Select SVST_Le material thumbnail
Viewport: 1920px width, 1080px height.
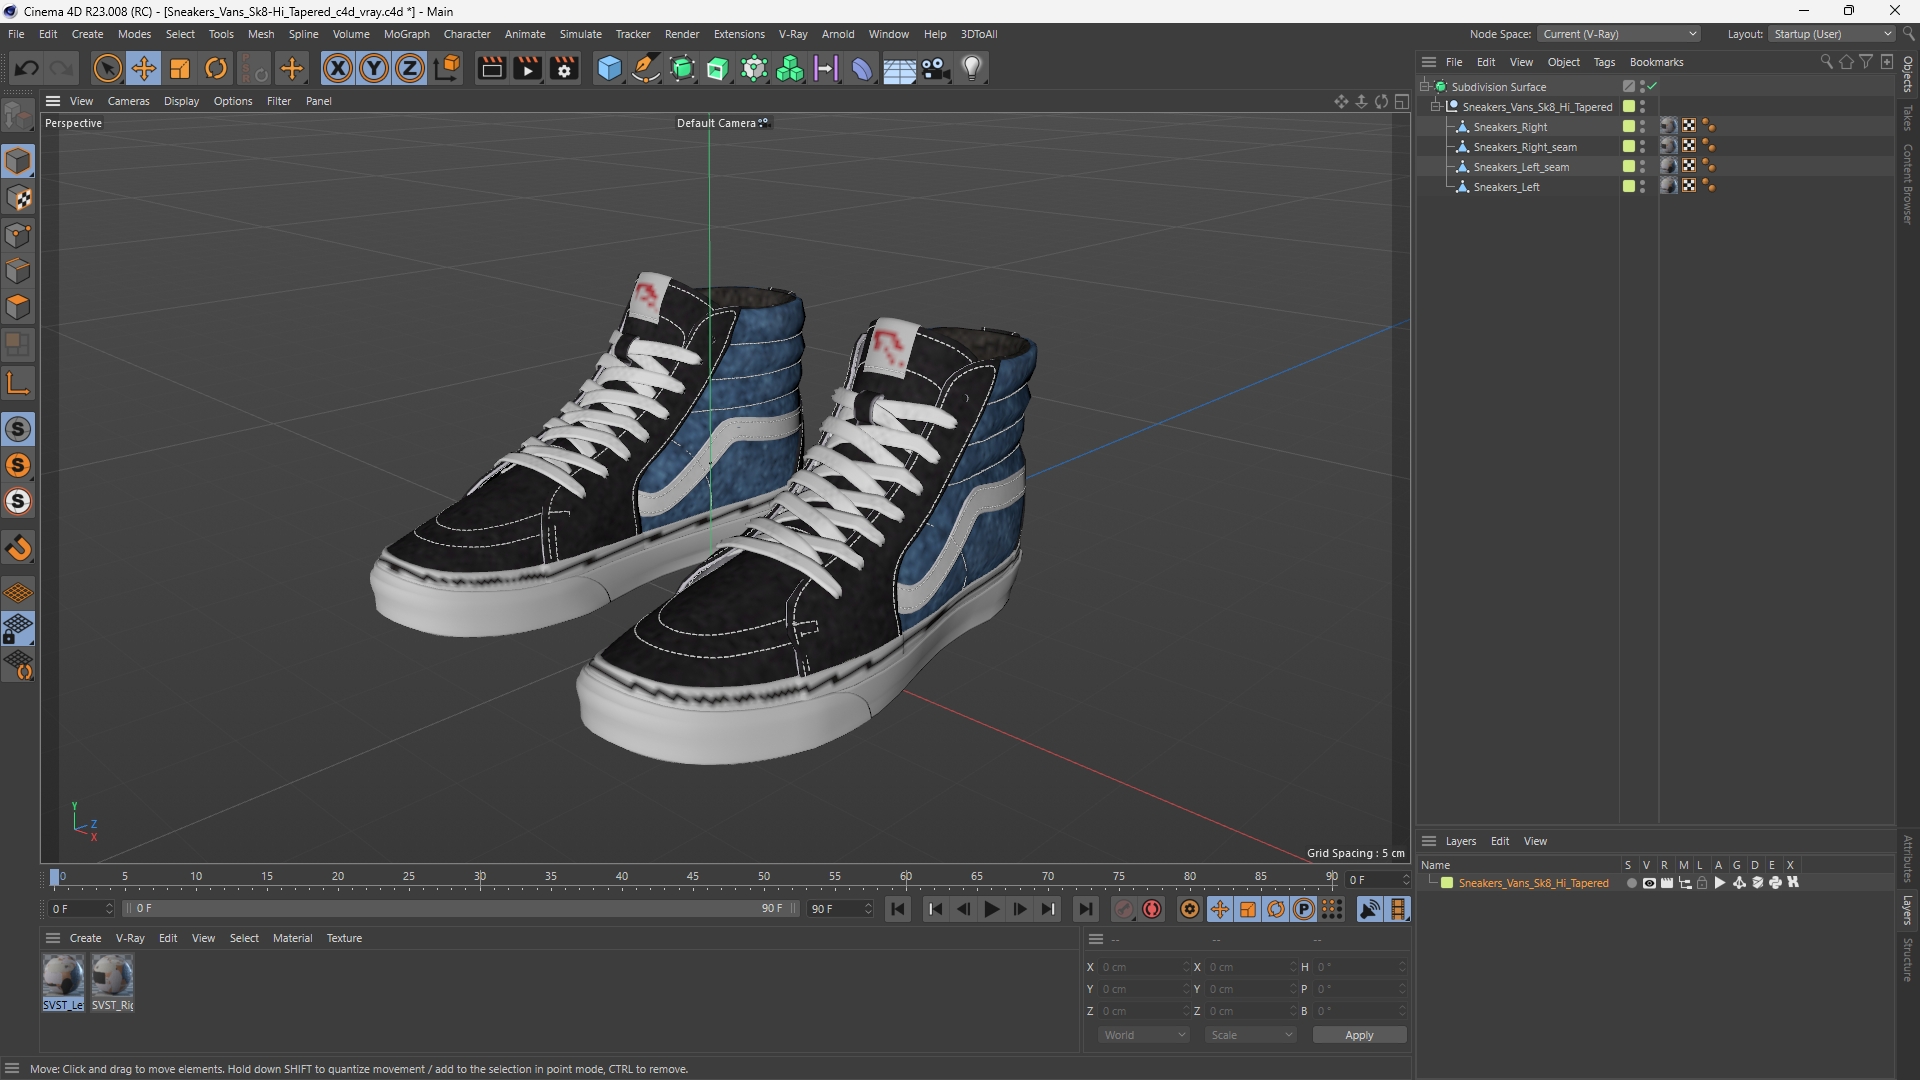[x=63, y=976]
